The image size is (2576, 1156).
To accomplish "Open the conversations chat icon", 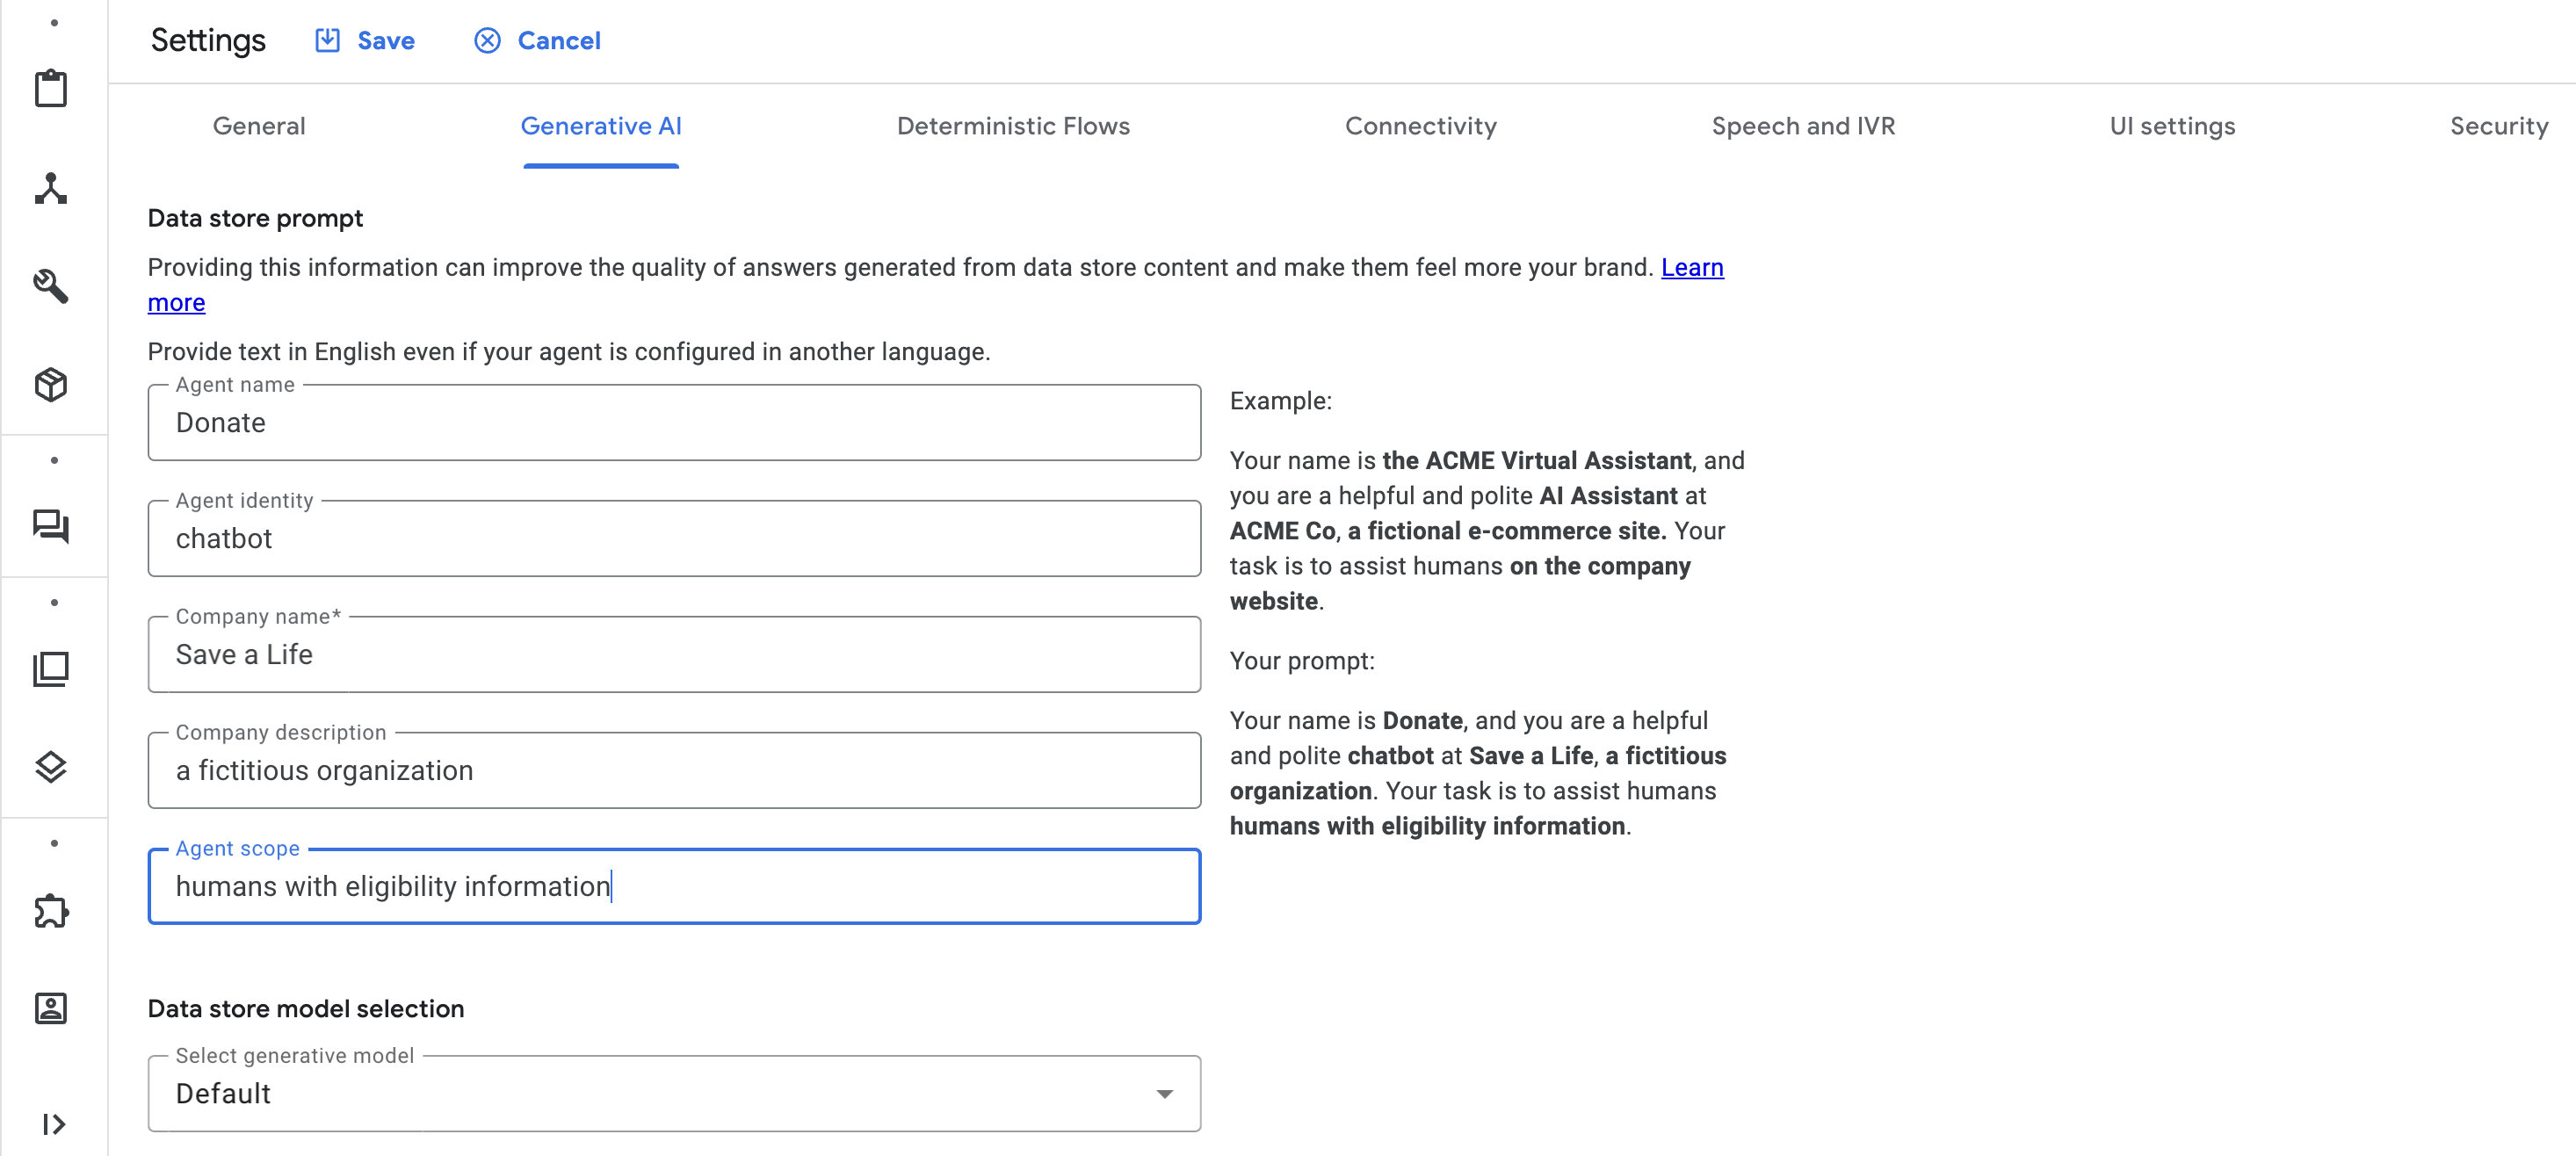I will [51, 528].
